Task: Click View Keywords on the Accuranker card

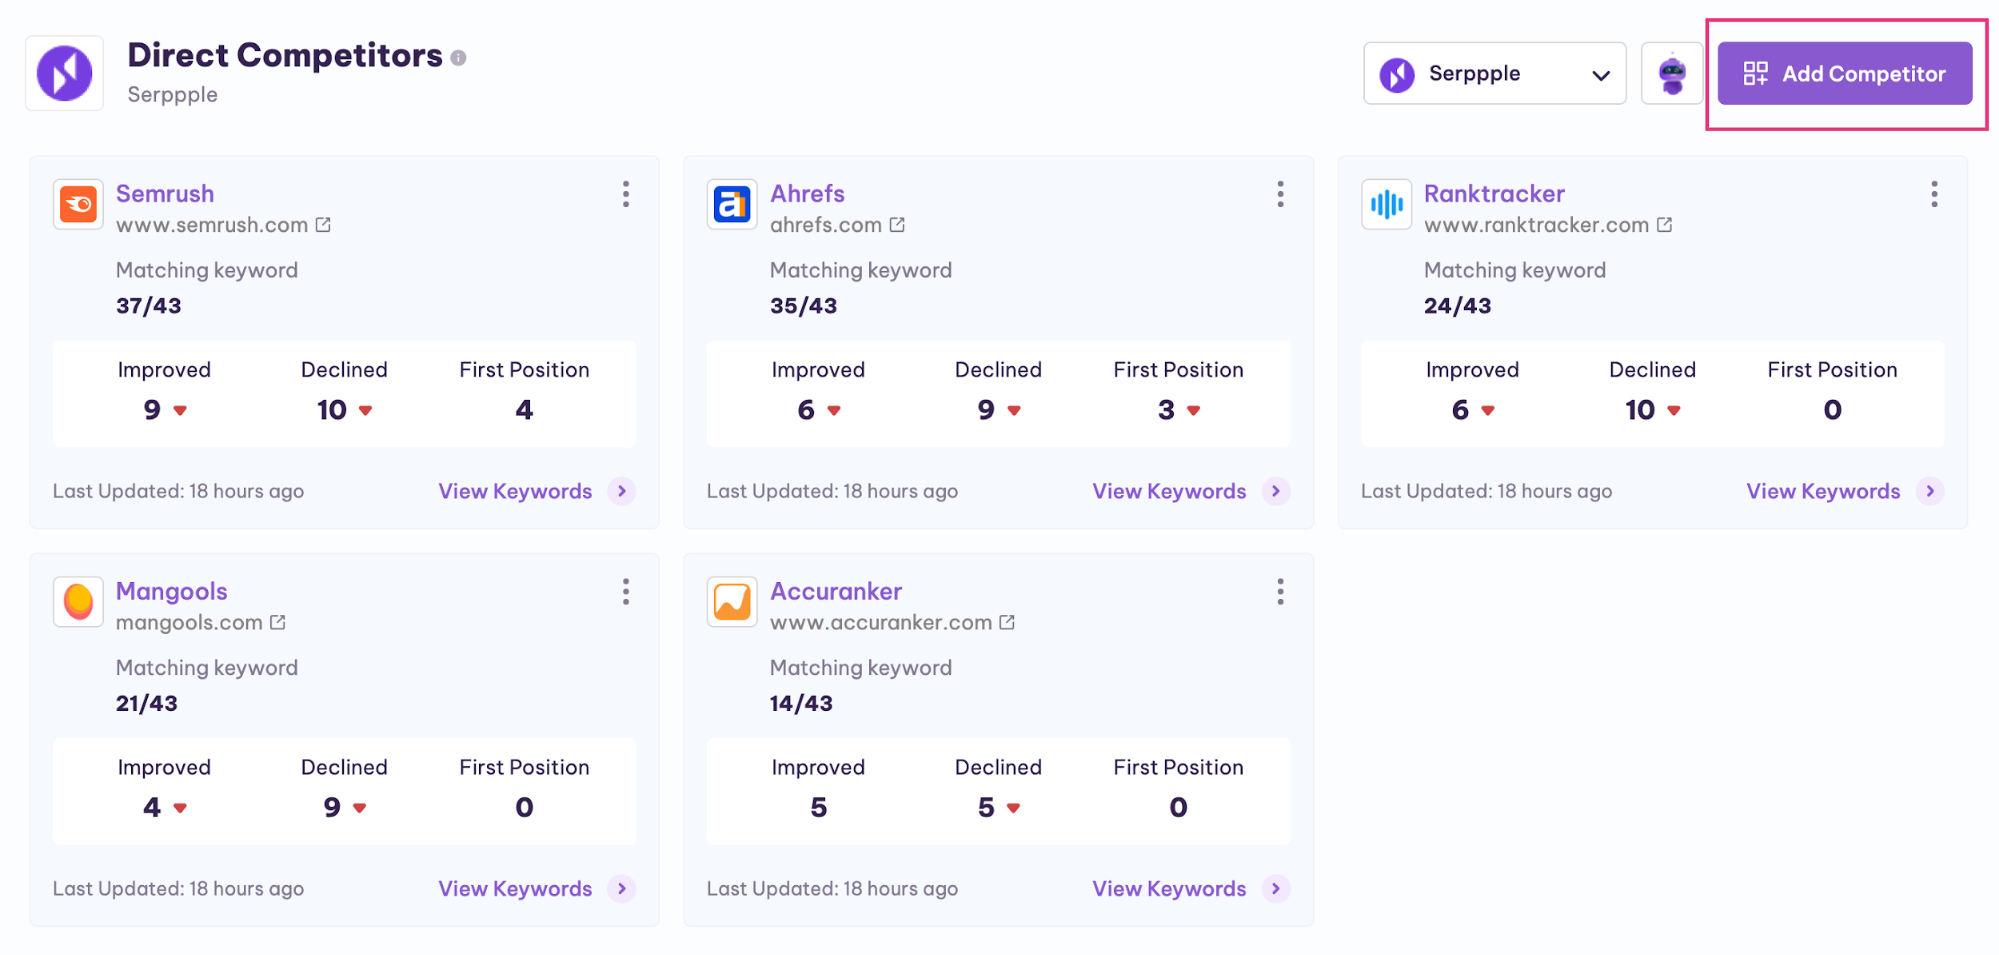Action: click(1169, 889)
